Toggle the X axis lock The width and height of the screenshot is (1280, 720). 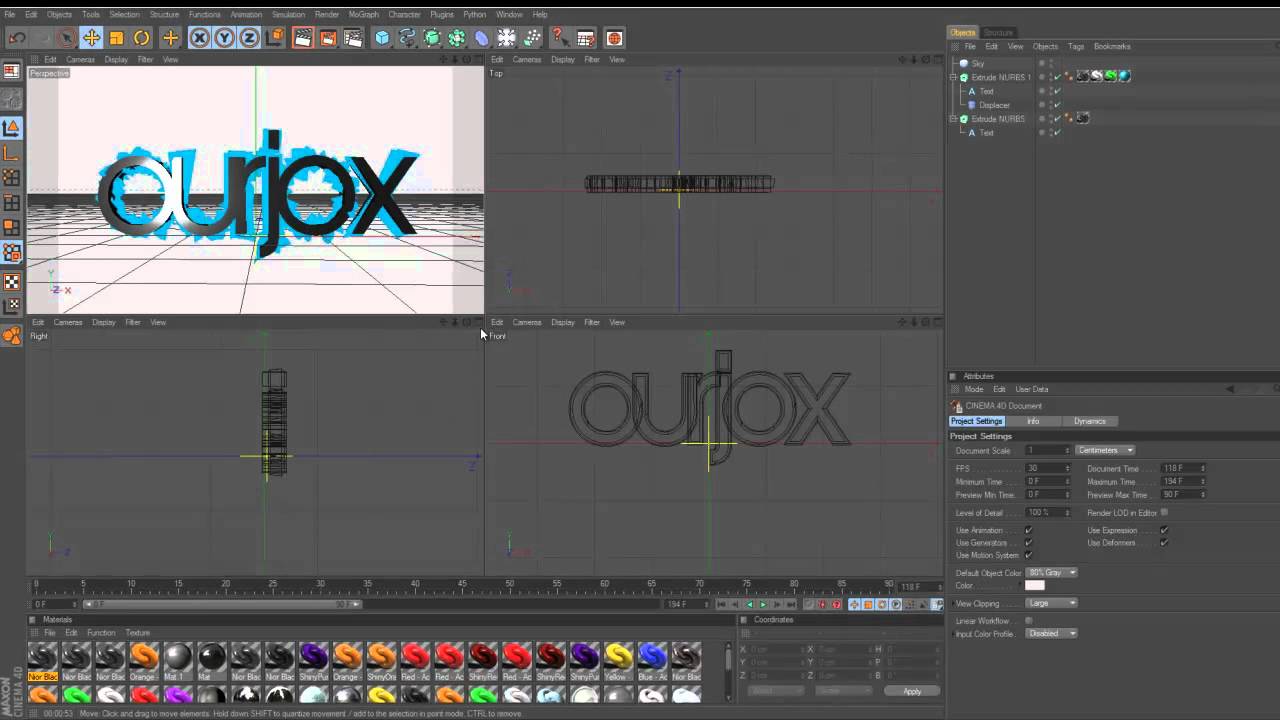199,38
